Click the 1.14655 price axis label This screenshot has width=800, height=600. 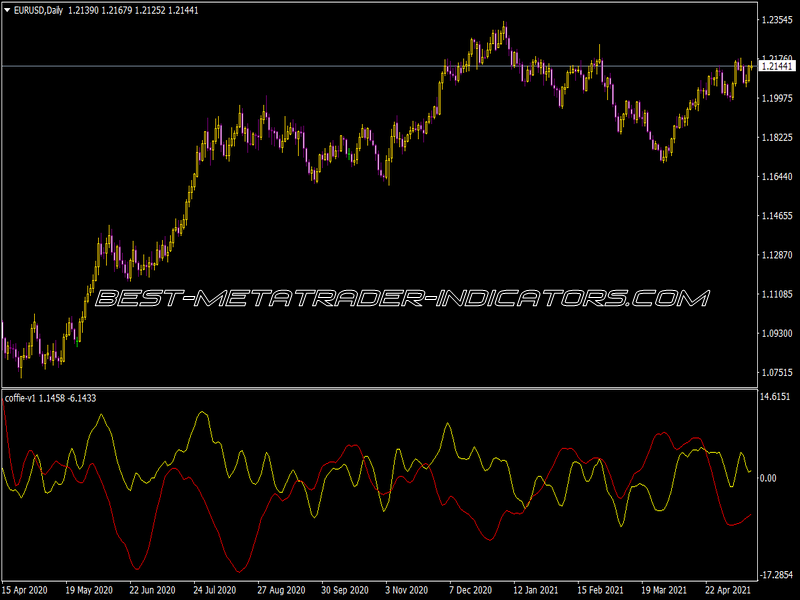(x=777, y=216)
